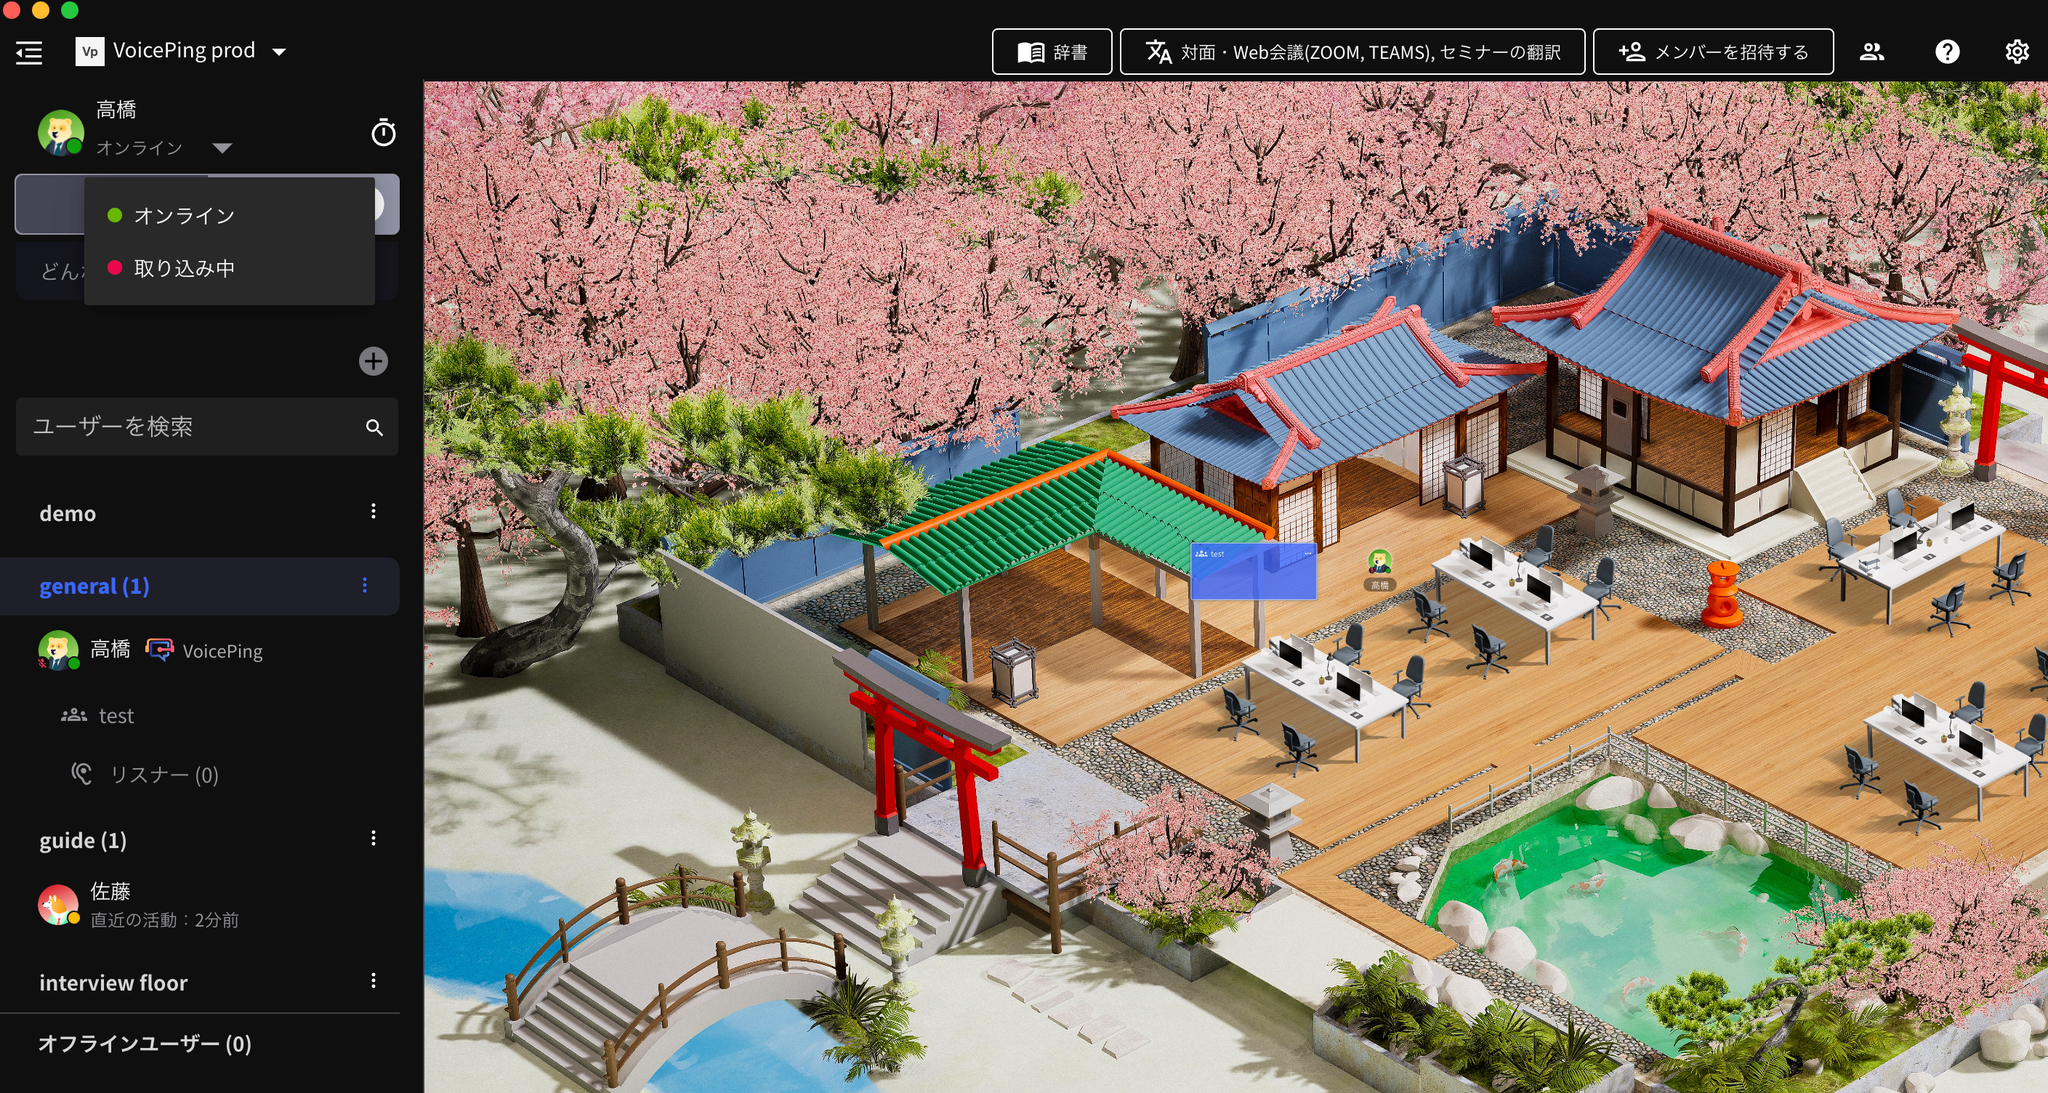Select the 取り込み中 busy status

click(x=184, y=268)
